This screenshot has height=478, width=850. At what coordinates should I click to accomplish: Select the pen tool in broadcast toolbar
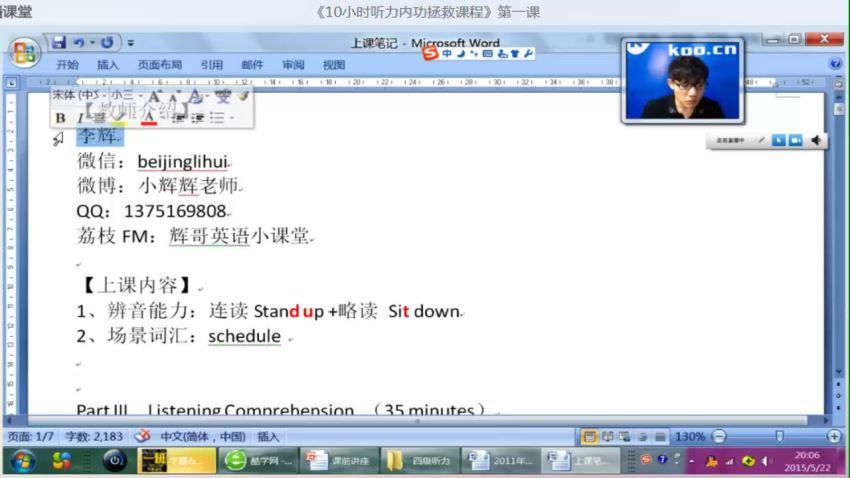pyautogui.click(x=762, y=140)
